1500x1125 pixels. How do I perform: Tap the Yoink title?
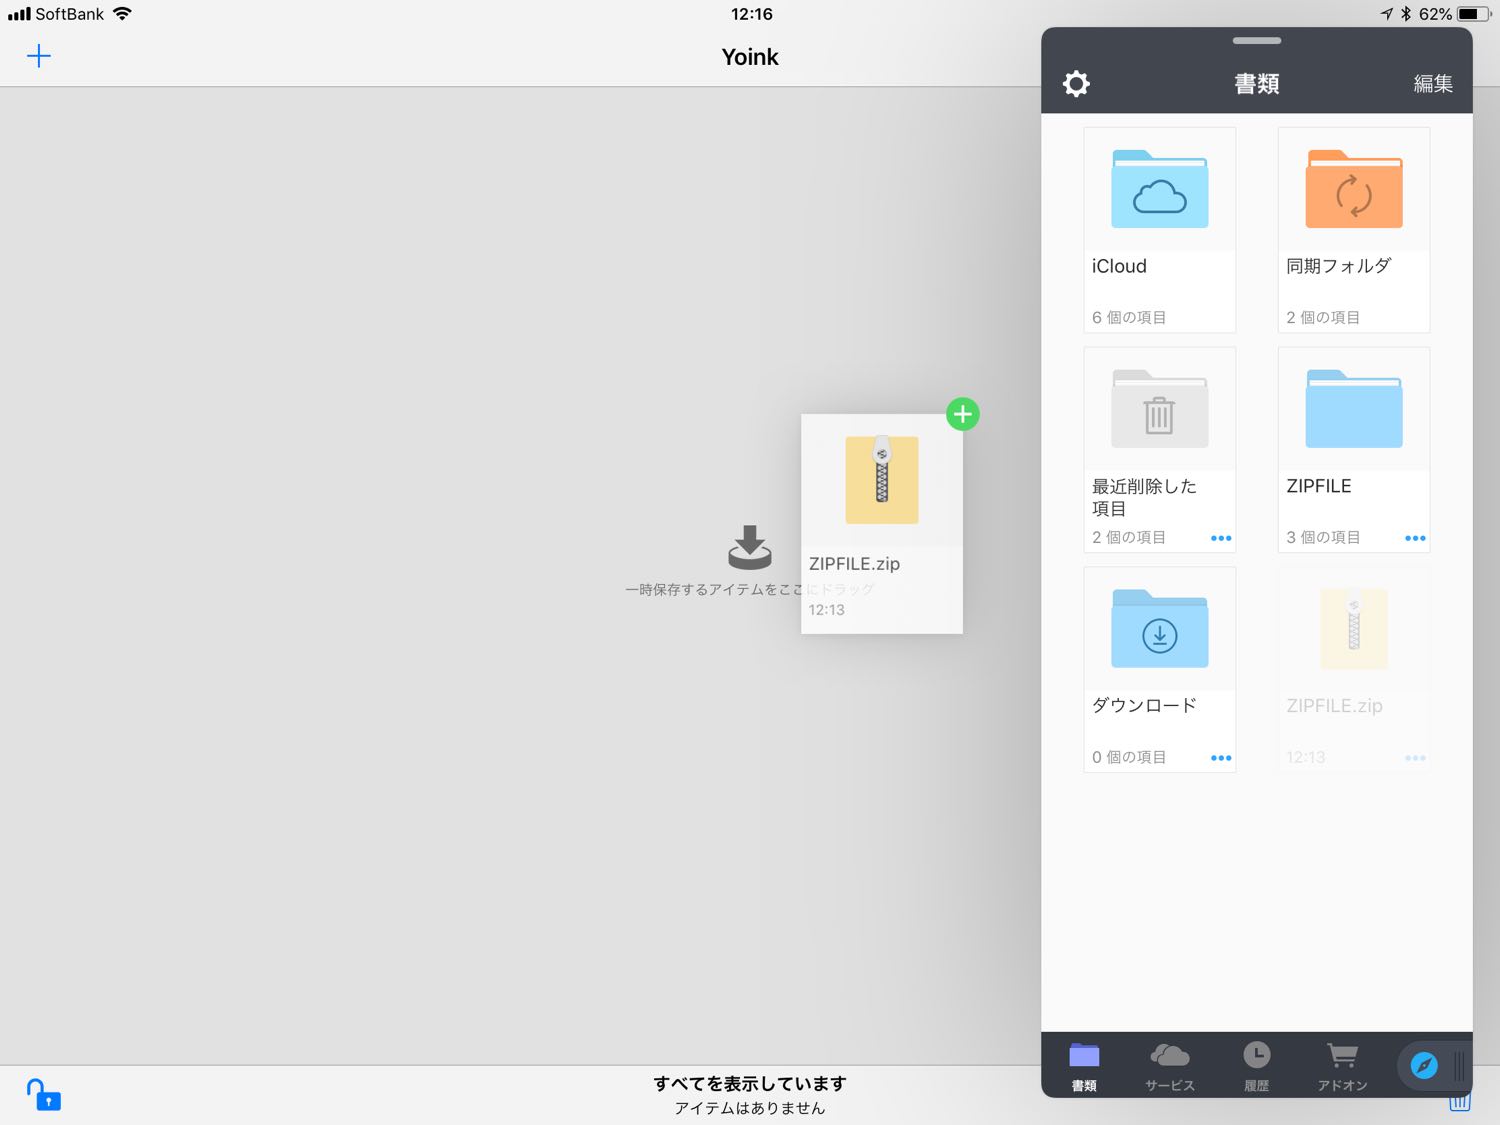750,57
